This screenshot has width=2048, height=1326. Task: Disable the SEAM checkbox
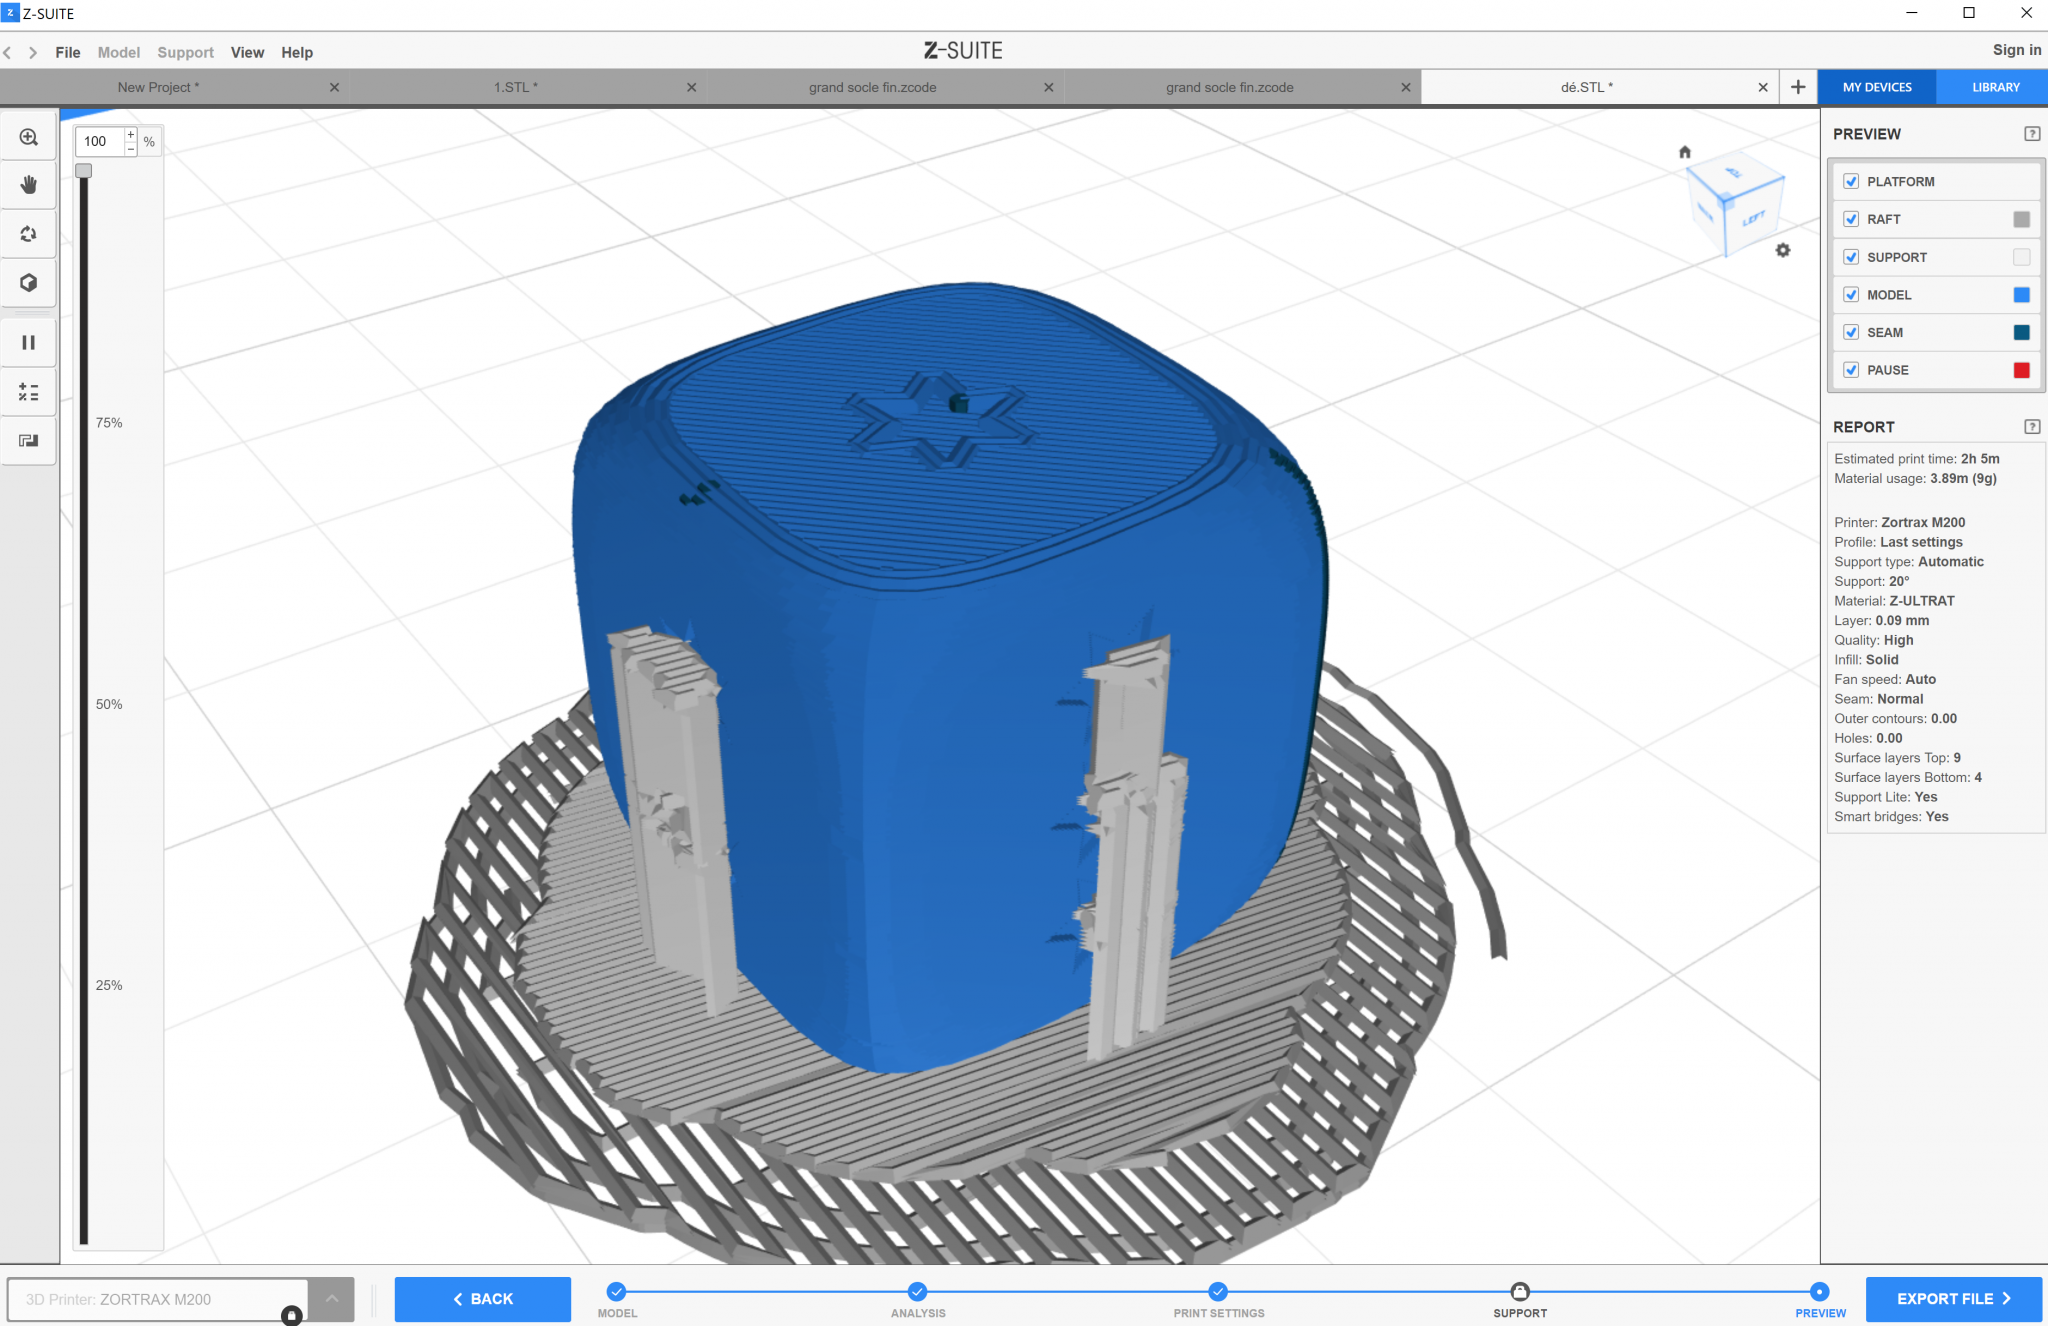(x=1851, y=332)
